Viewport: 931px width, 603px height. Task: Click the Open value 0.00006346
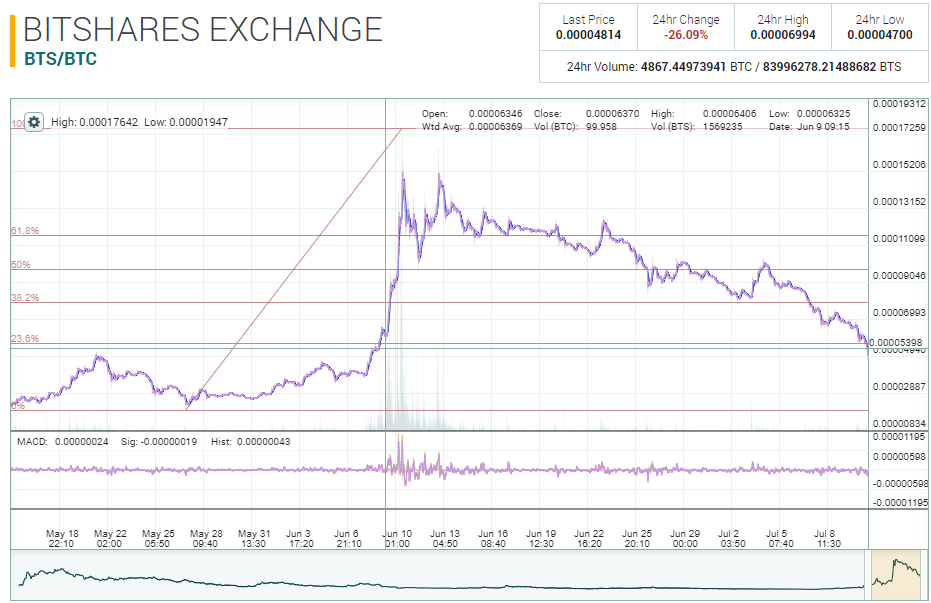pyautogui.click(x=495, y=113)
